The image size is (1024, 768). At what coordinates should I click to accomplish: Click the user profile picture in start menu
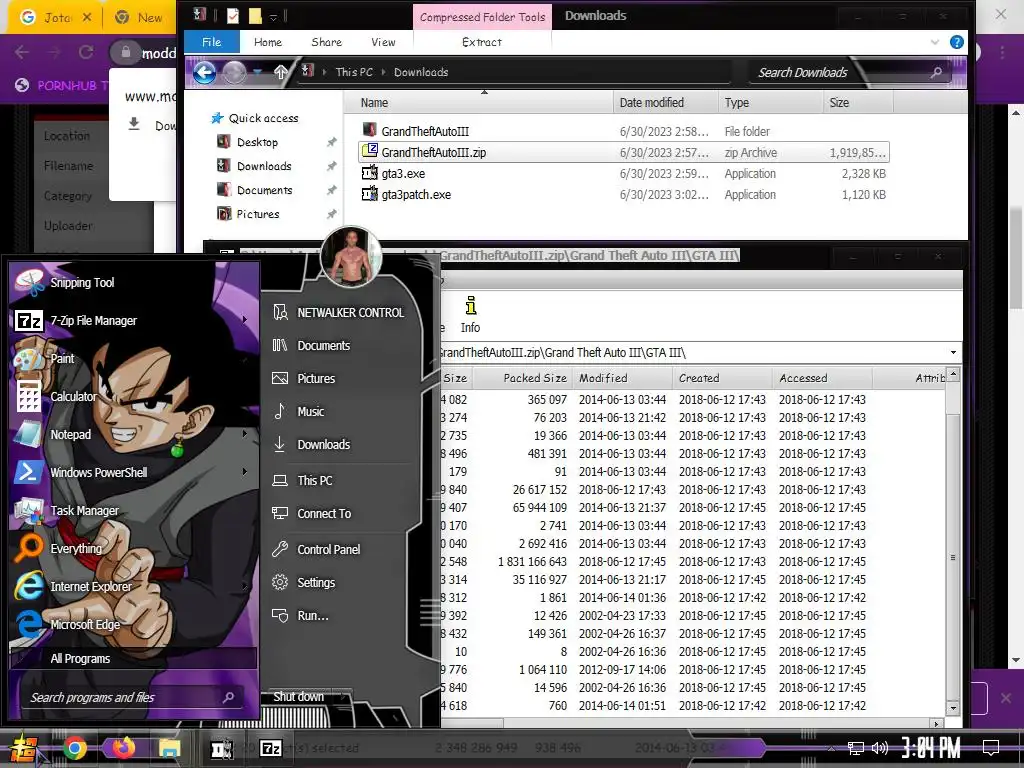coord(351,257)
